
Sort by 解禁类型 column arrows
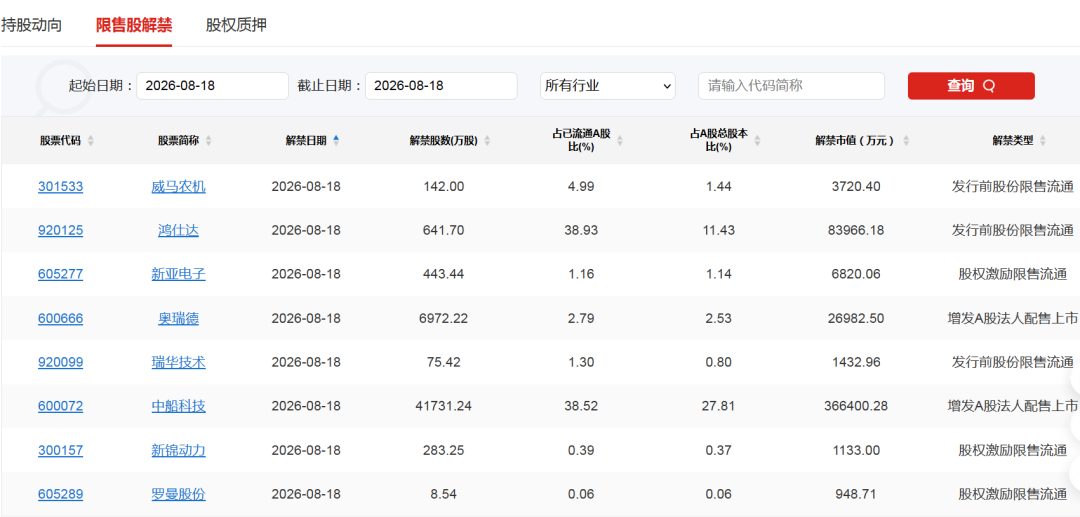1043,140
